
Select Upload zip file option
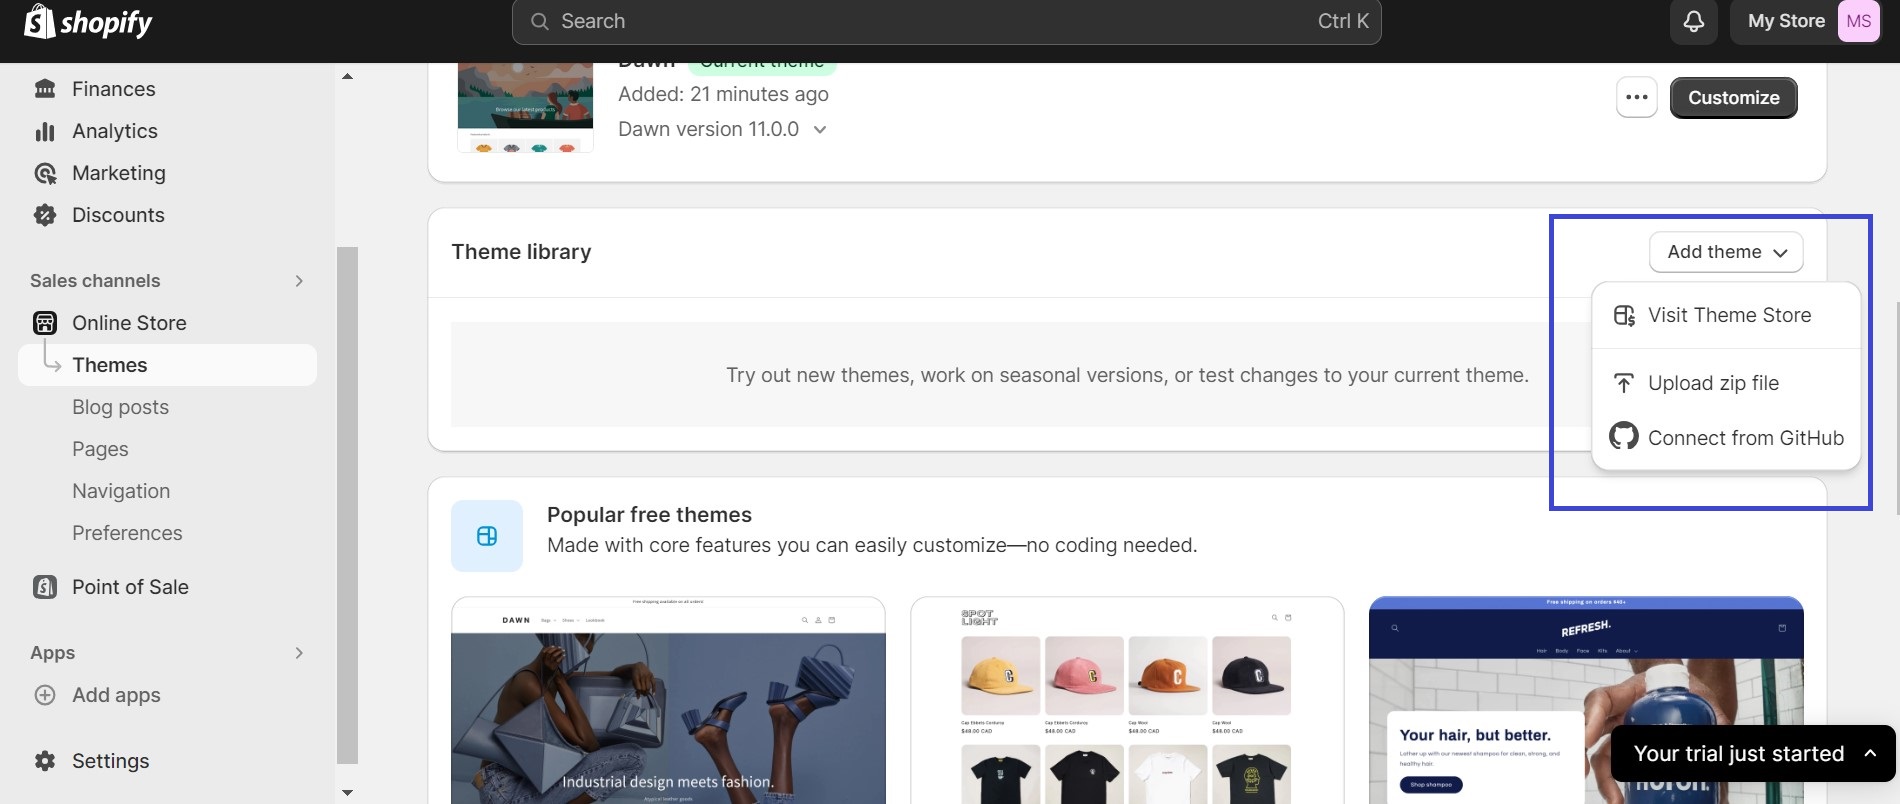coord(1726,383)
